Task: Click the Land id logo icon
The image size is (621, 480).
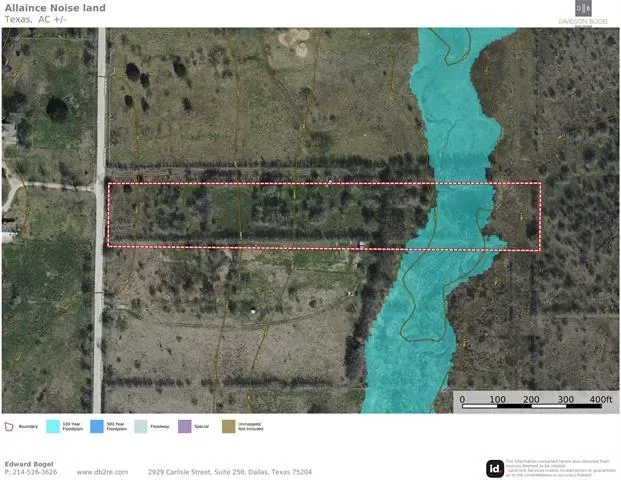Action: click(494, 468)
